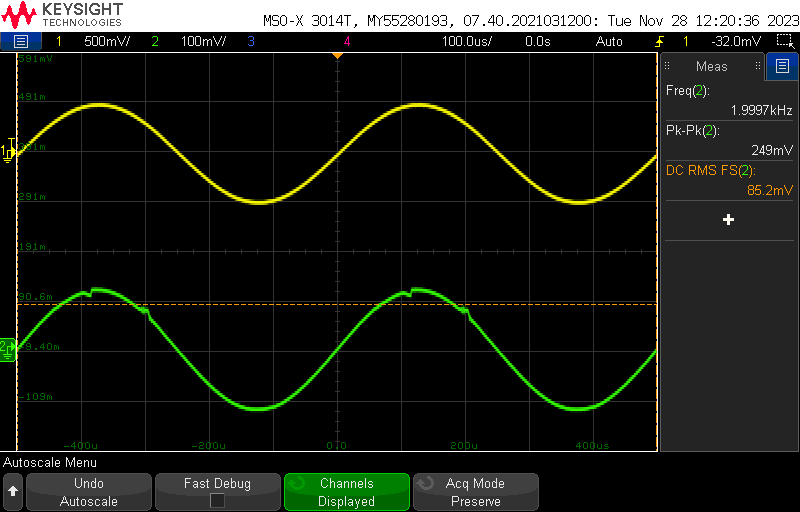
Task: Click the channel 2 ground level marker
Action: point(8,348)
